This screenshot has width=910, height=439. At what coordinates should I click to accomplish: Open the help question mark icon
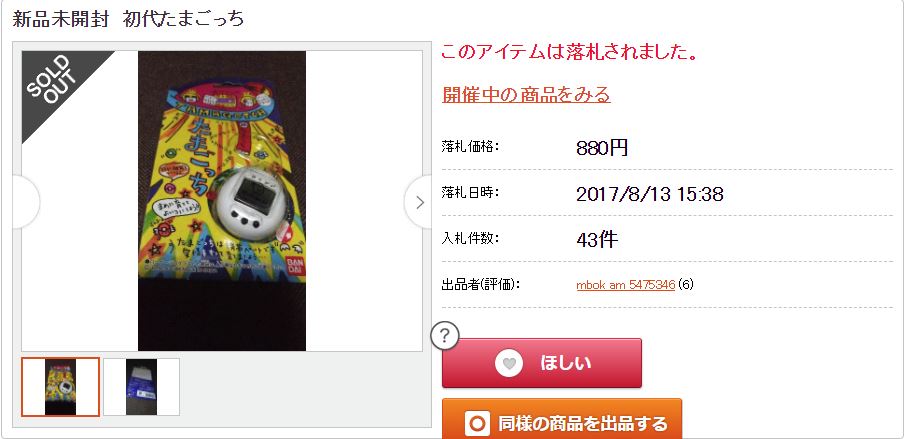(x=445, y=336)
